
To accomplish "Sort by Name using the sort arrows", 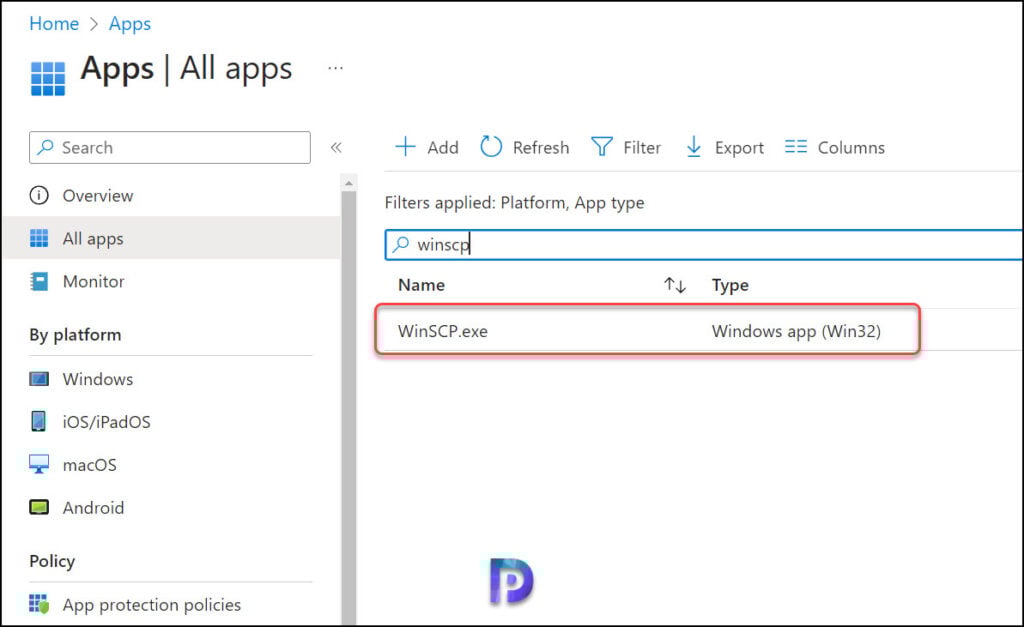I will pos(675,285).
